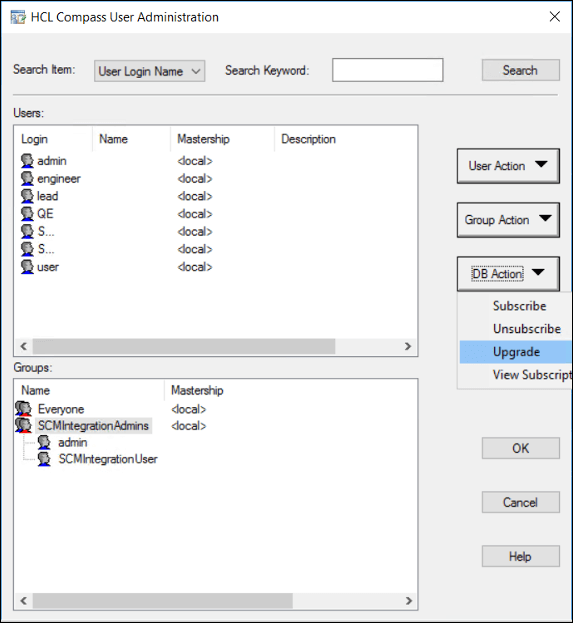Click the <local> mastership of Everyone group
The height and width of the screenshot is (623, 573).
pos(188,409)
